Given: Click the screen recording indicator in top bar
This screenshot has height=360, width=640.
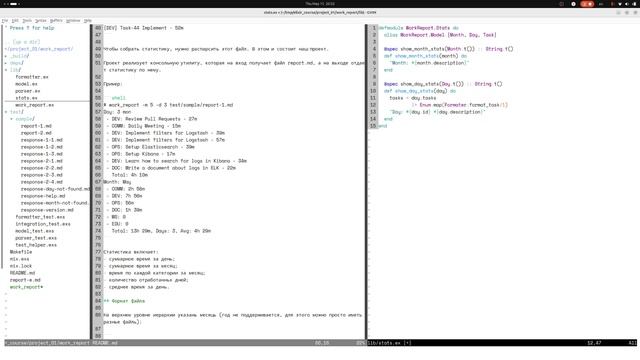Looking at the screenshot, I should coord(587,4).
